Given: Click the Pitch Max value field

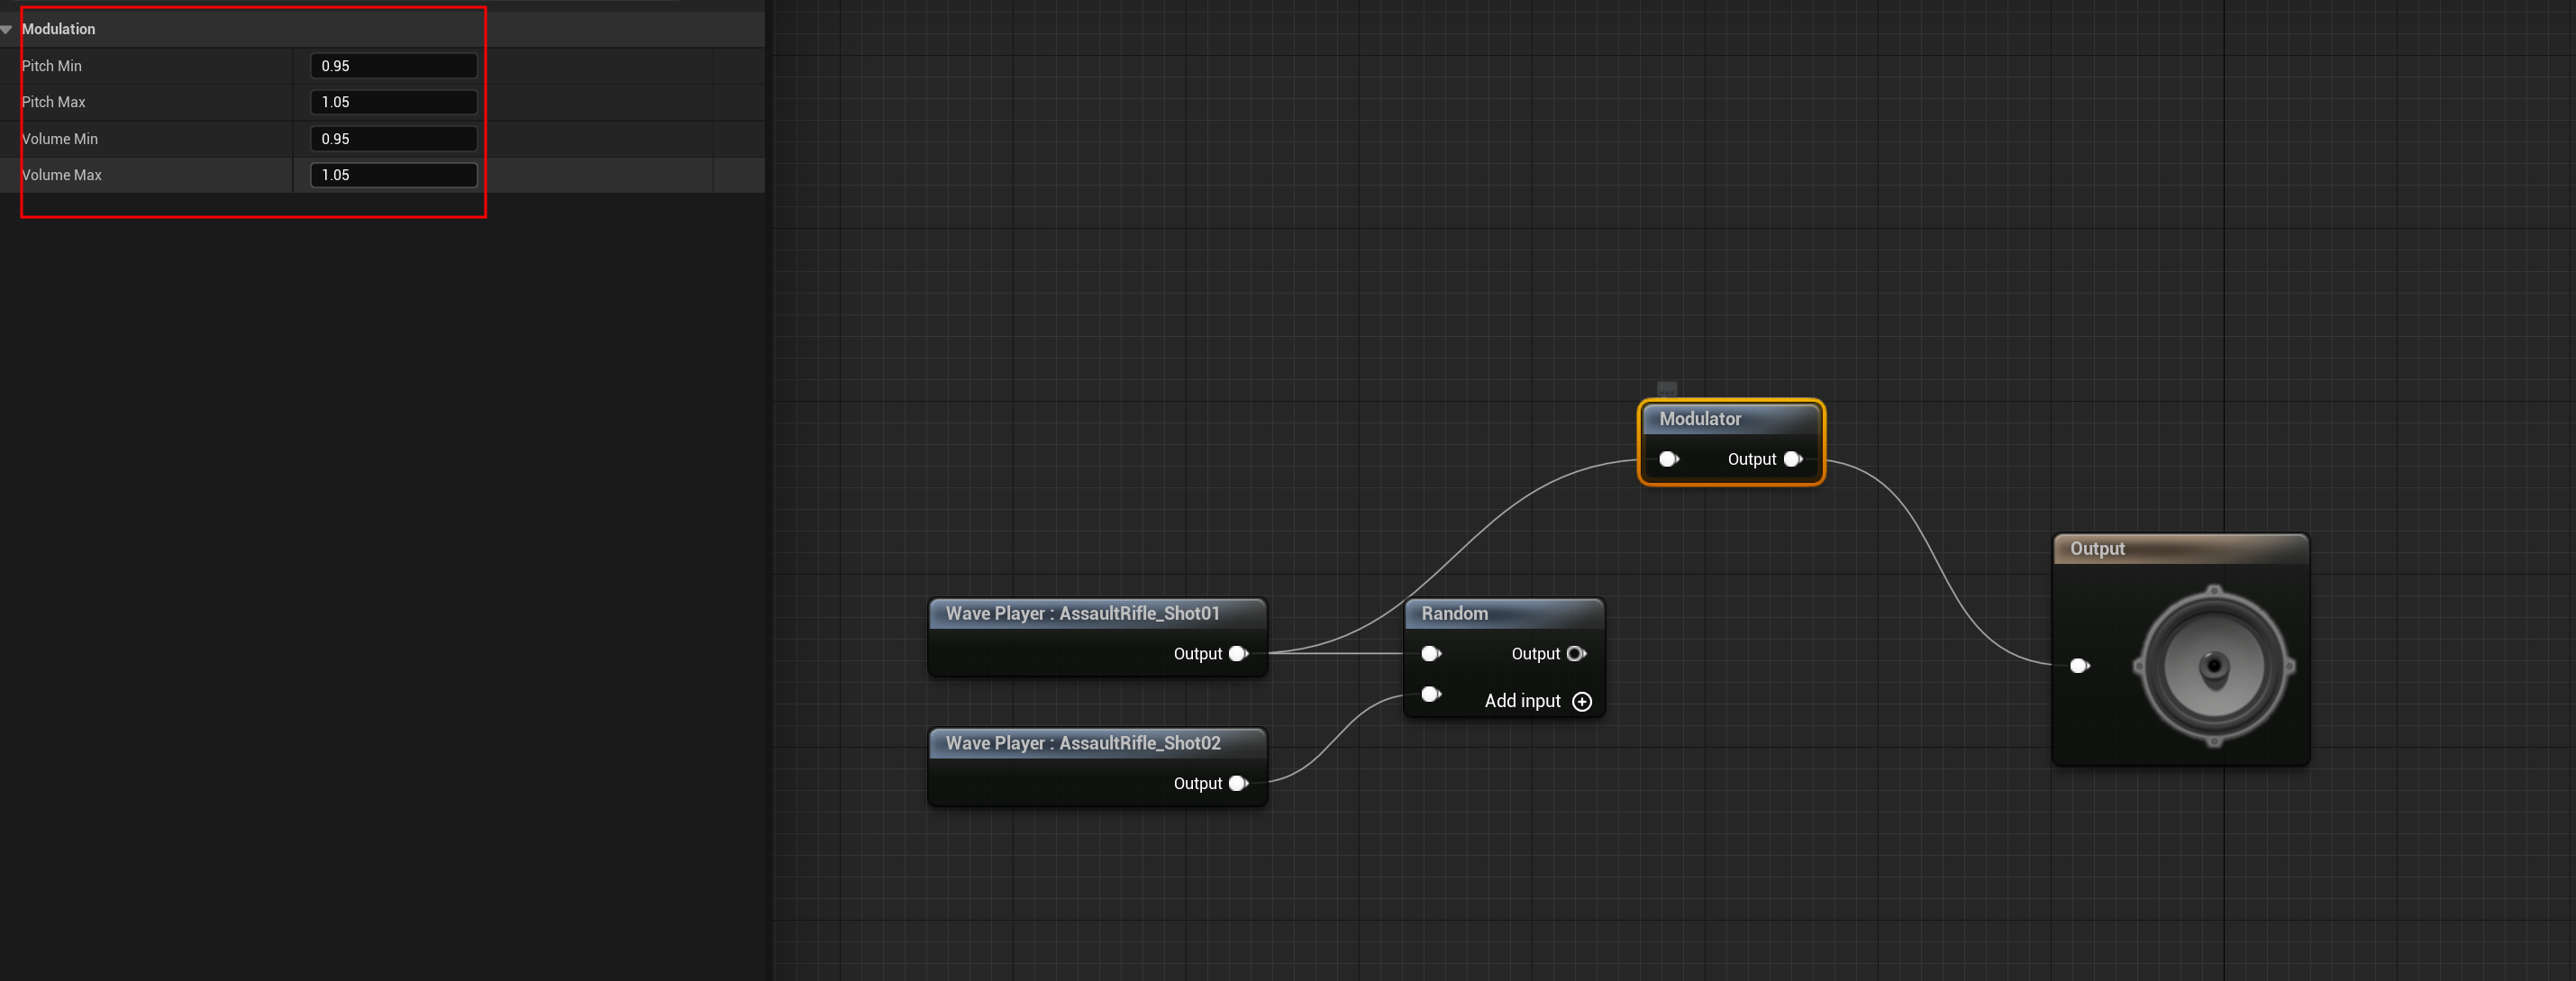Looking at the screenshot, I should click(x=393, y=102).
